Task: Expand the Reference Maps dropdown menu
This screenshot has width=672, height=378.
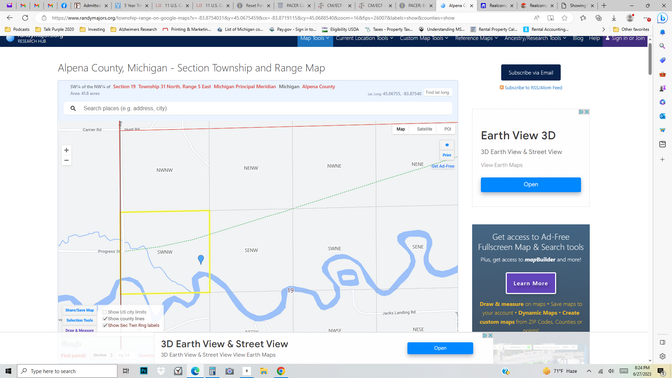Action: tap(476, 38)
